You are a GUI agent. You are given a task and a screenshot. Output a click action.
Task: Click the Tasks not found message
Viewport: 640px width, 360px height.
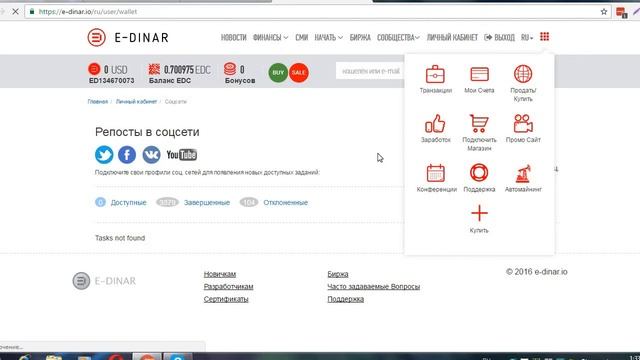click(120, 238)
